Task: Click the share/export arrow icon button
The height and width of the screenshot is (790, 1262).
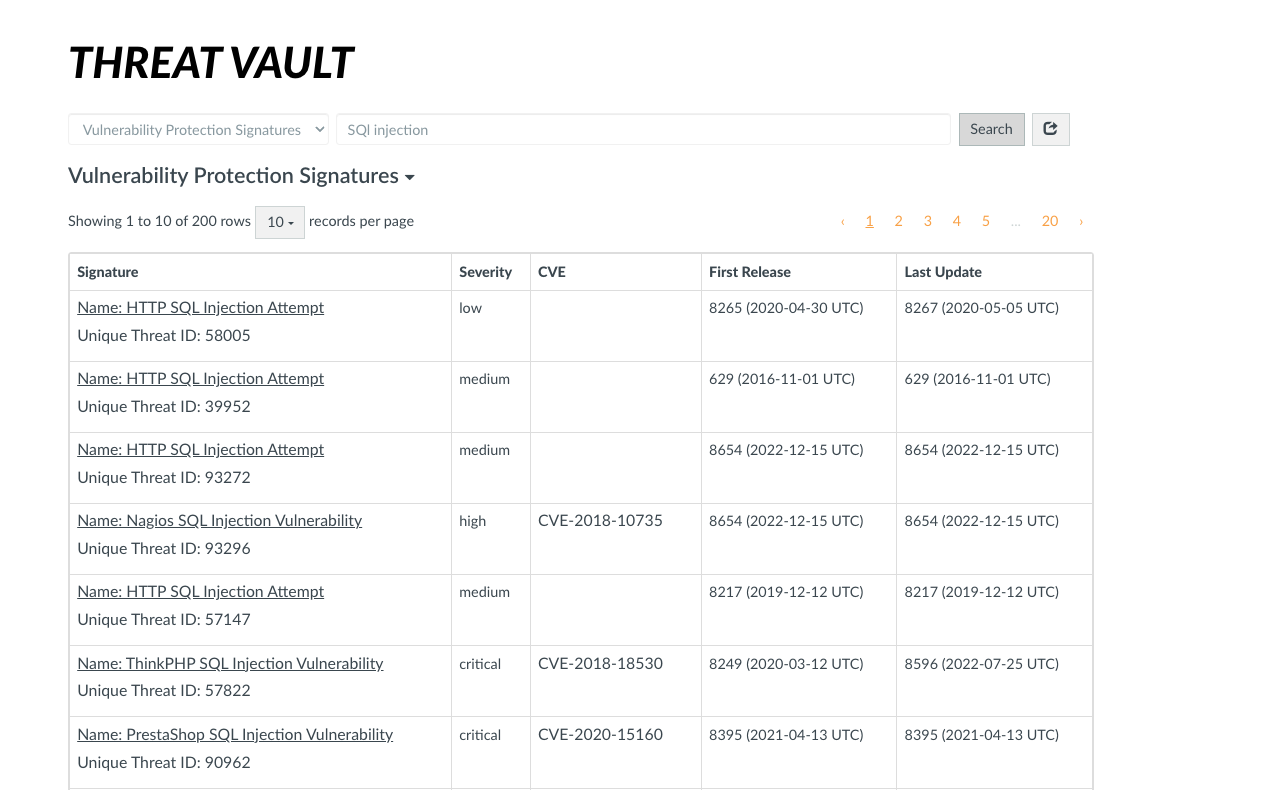Action: tap(1050, 129)
